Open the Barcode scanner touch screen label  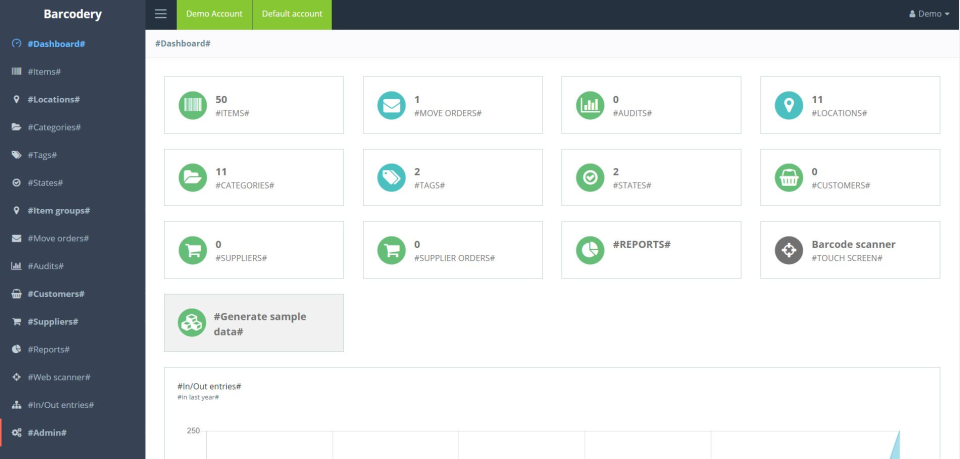click(x=853, y=250)
